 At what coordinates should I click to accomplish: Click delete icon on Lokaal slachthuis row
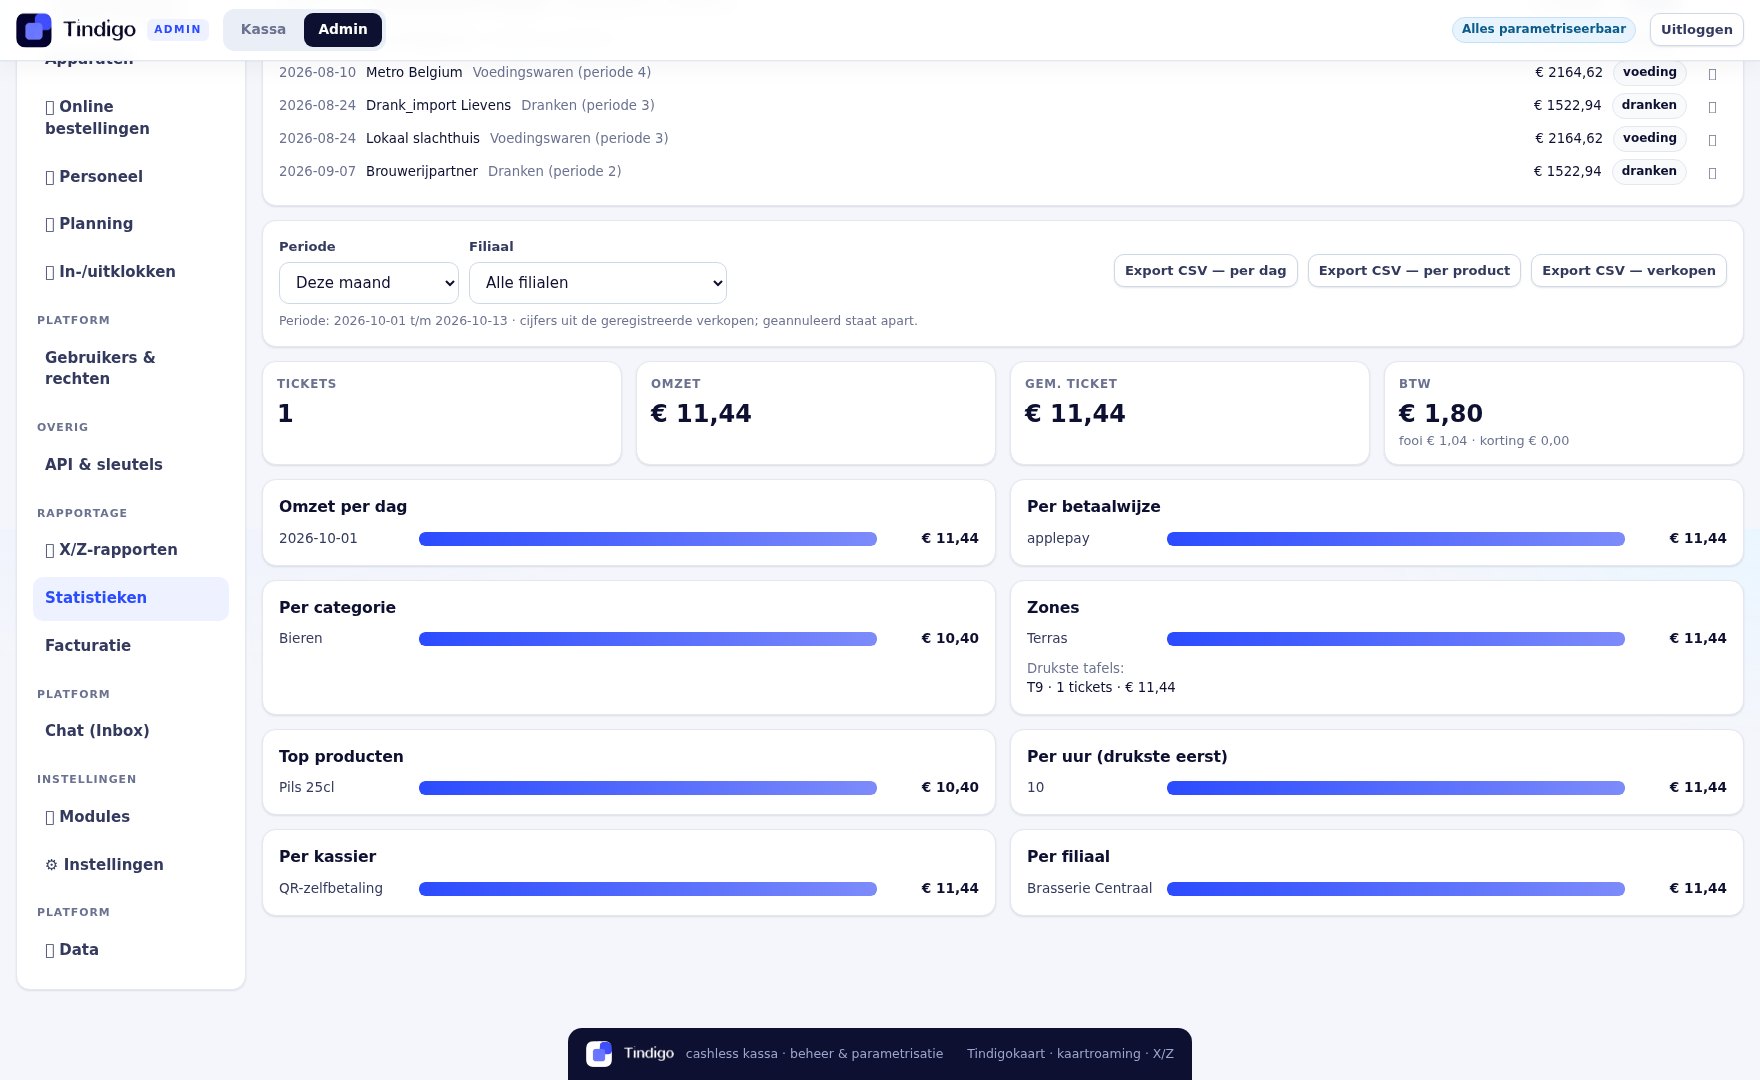pyautogui.click(x=1712, y=139)
